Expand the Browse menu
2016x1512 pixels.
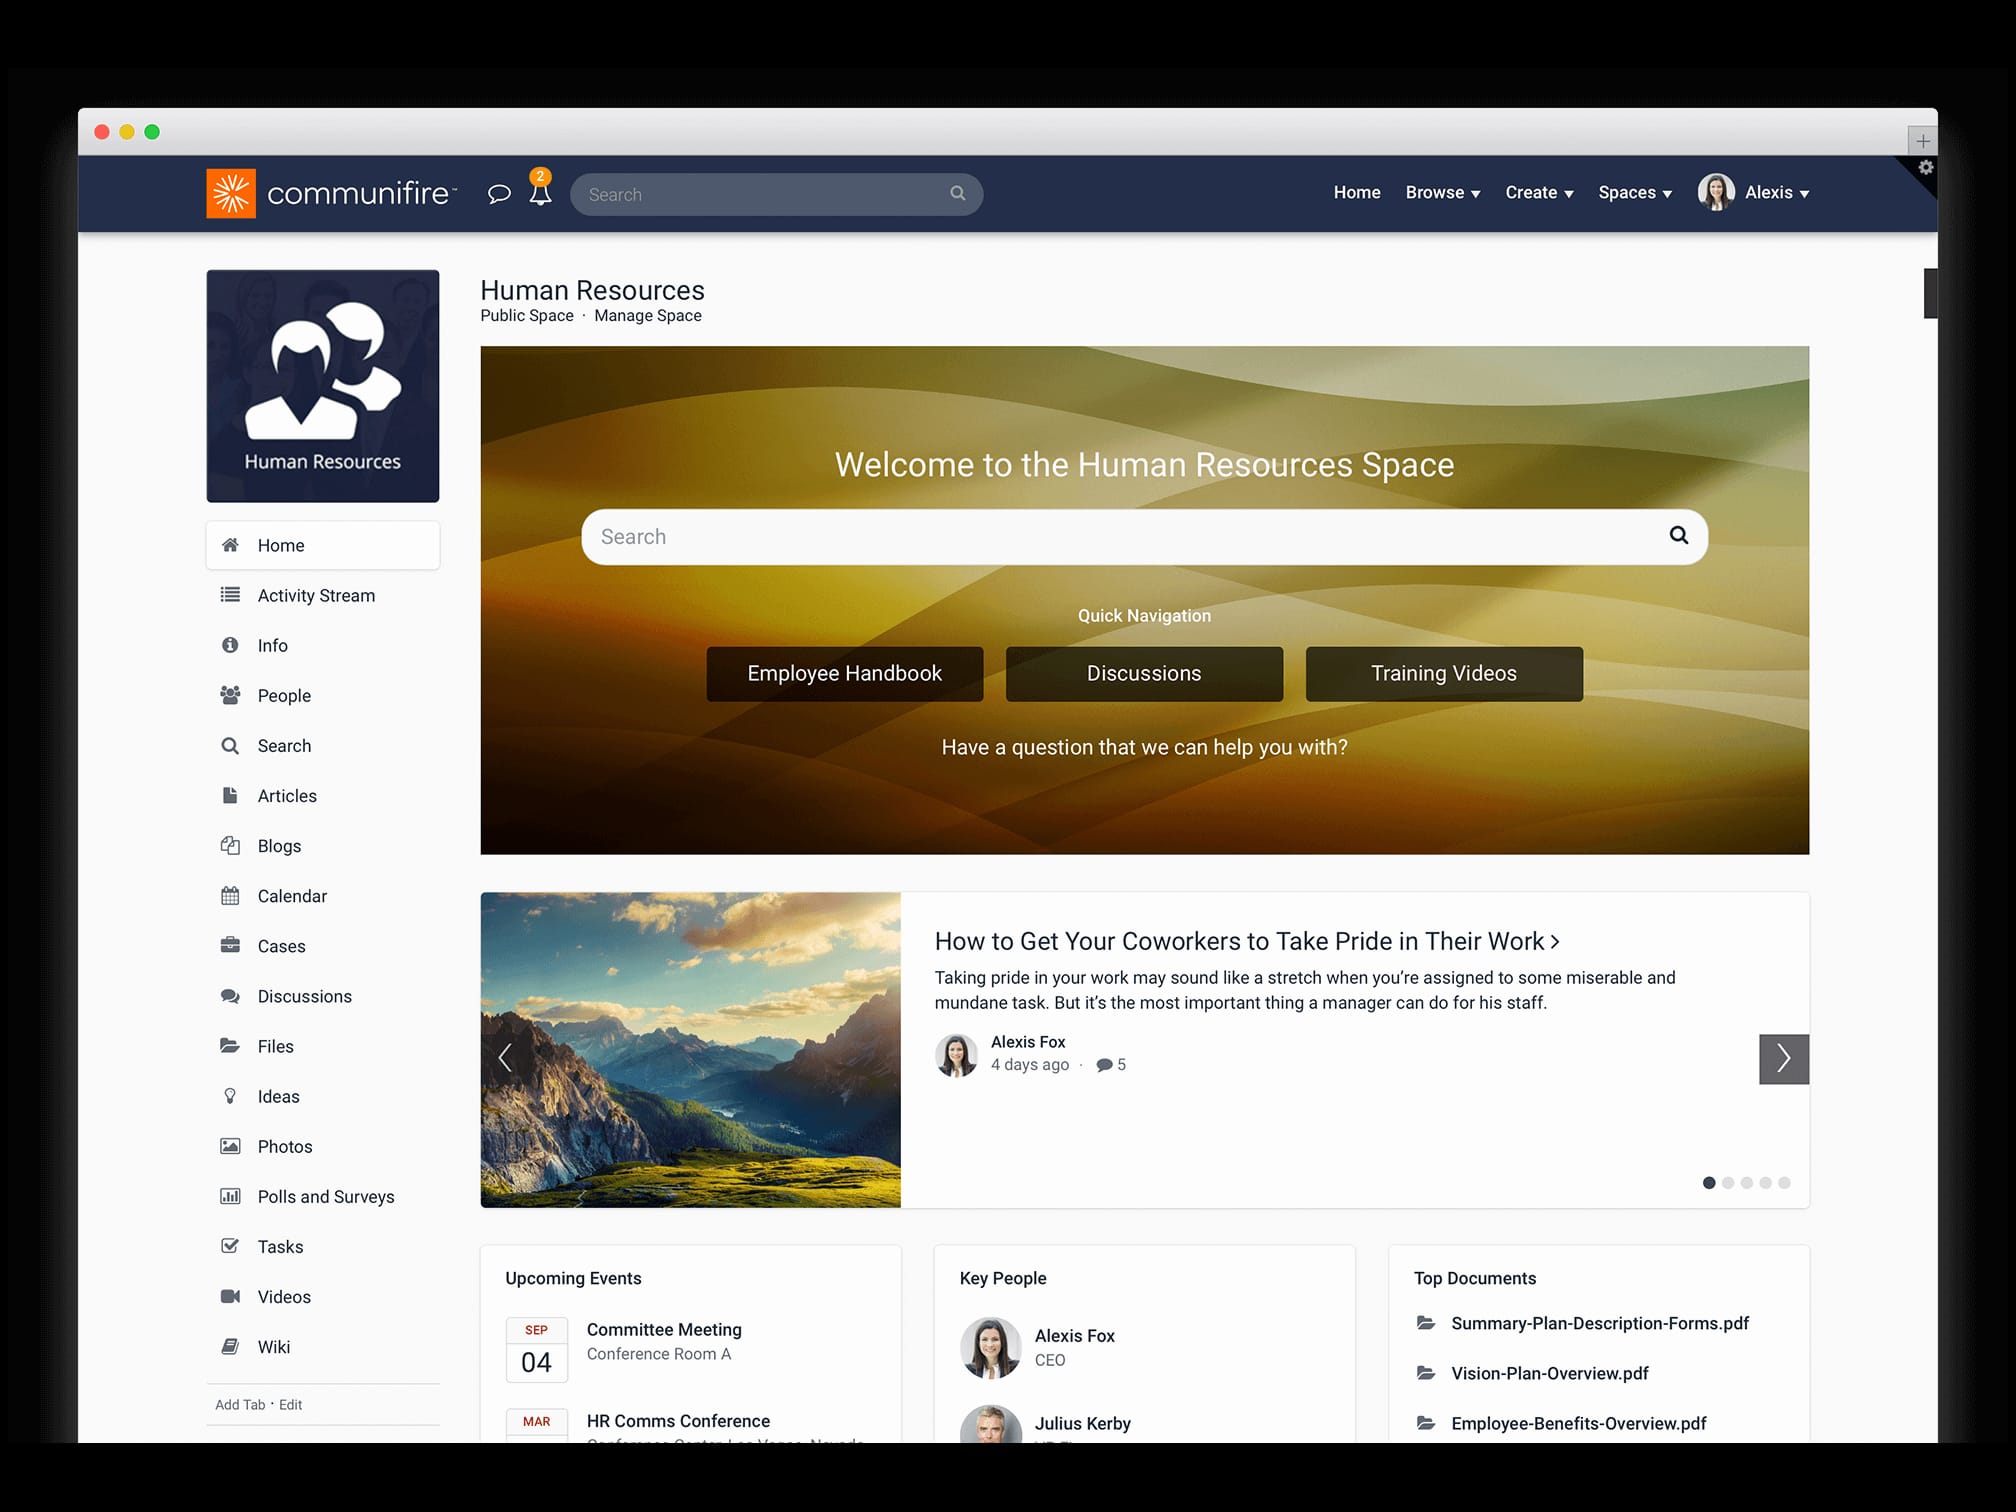(x=1441, y=192)
